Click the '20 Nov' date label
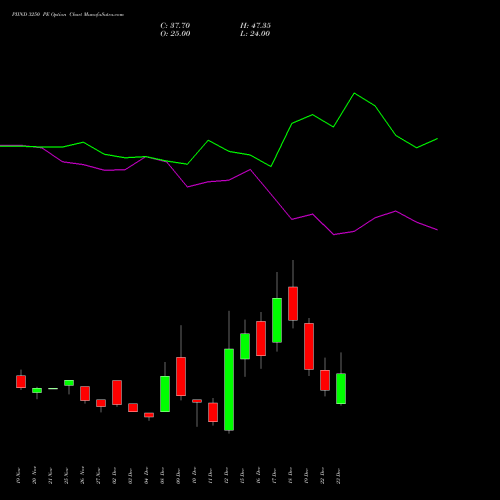 tap(34, 475)
